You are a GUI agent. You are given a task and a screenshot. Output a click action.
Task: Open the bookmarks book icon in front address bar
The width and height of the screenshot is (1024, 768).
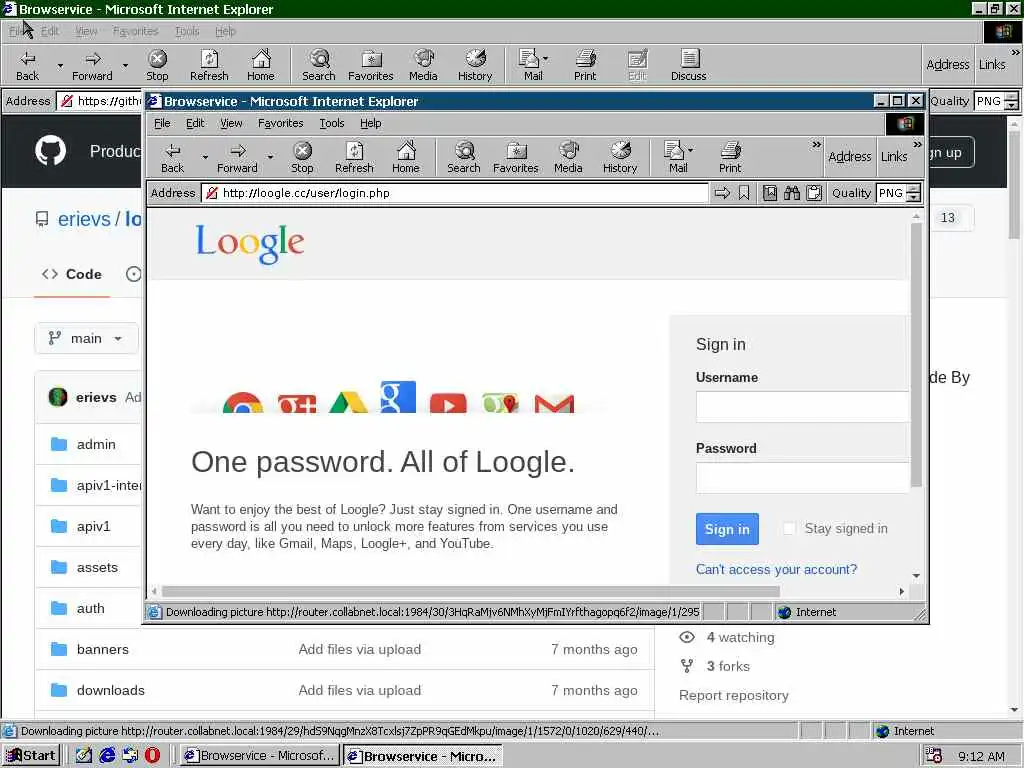point(770,193)
